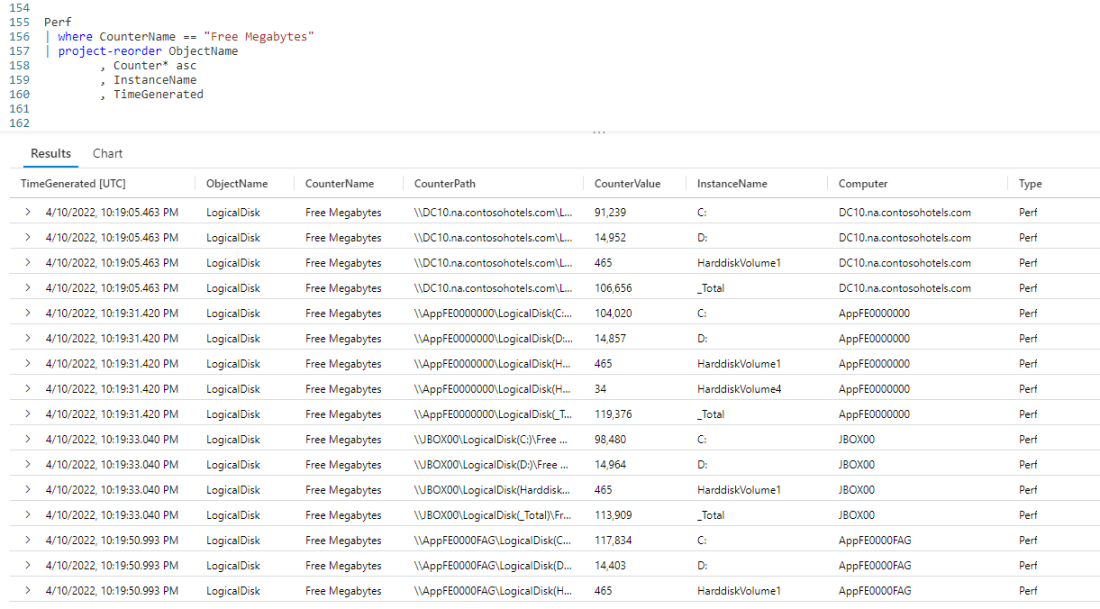Select the Results tab

click(x=51, y=153)
